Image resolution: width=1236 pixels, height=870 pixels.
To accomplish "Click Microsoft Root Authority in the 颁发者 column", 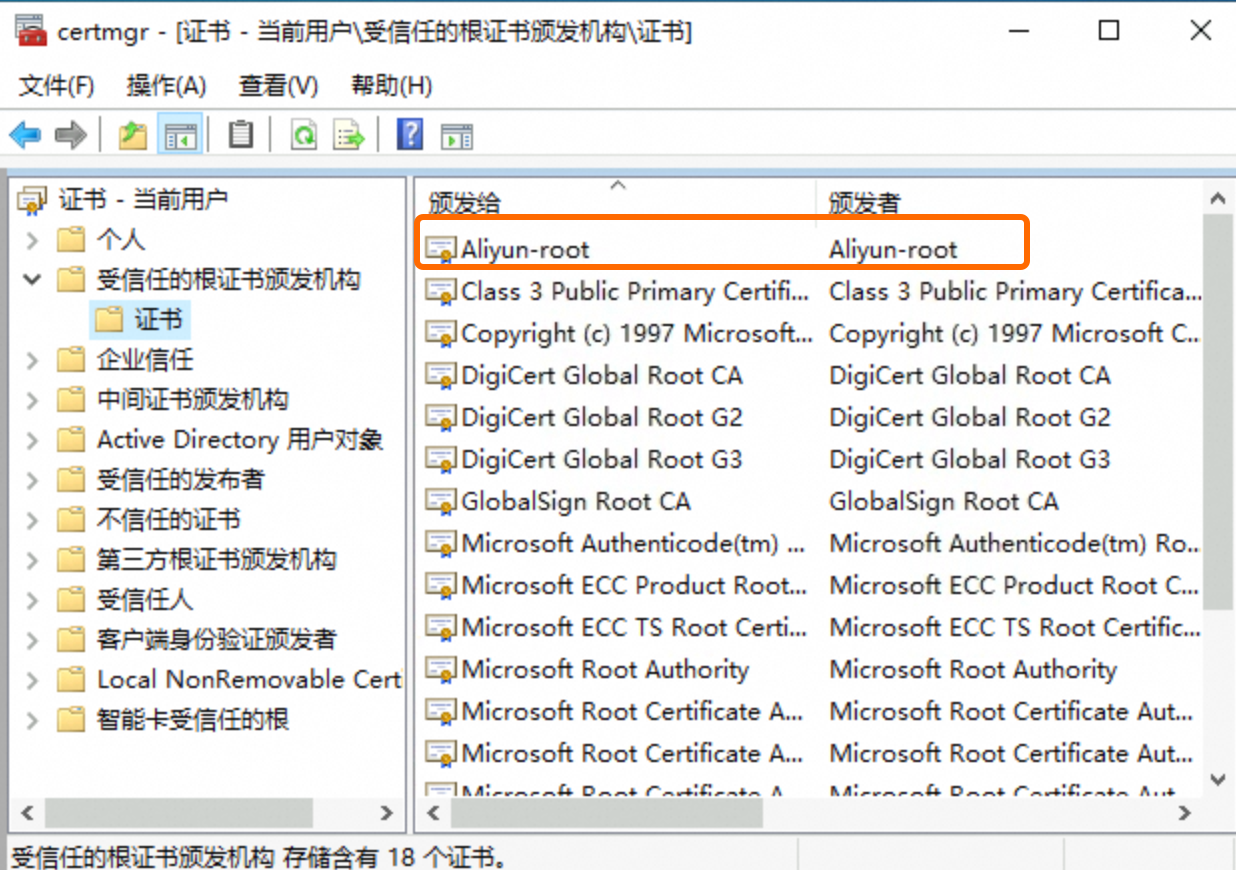I will 973,670.
